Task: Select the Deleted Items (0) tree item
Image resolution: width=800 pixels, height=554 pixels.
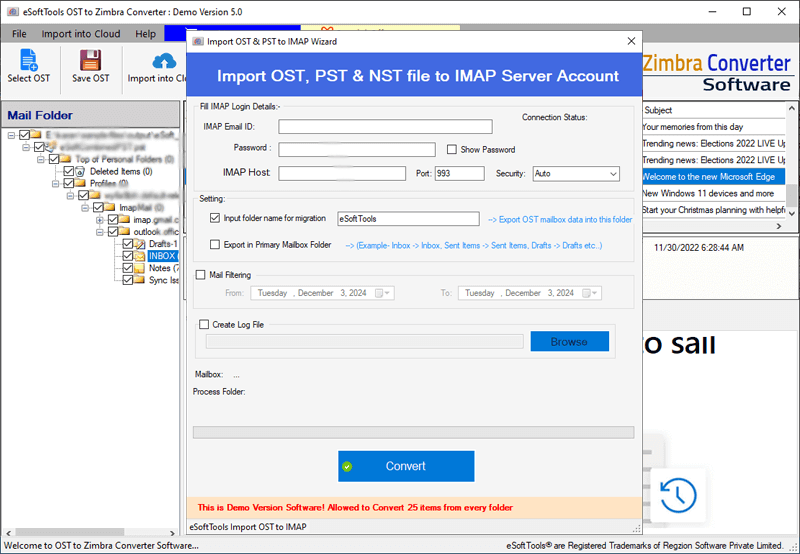Action: (x=121, y=171)
